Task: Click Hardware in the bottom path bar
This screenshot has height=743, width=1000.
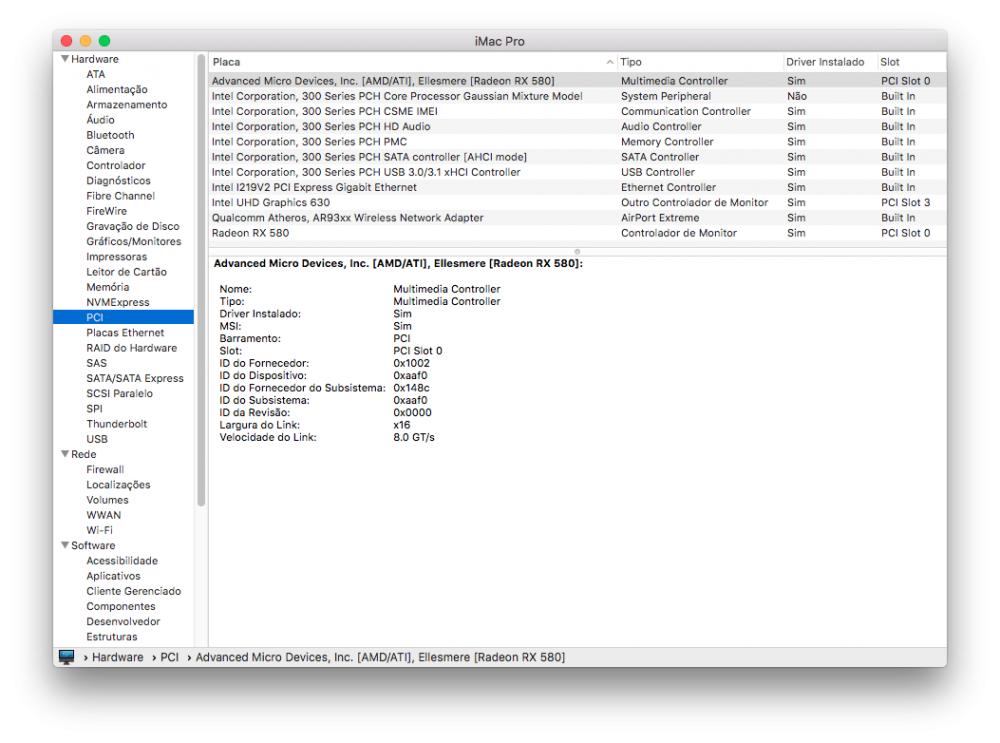Action: 117,657
